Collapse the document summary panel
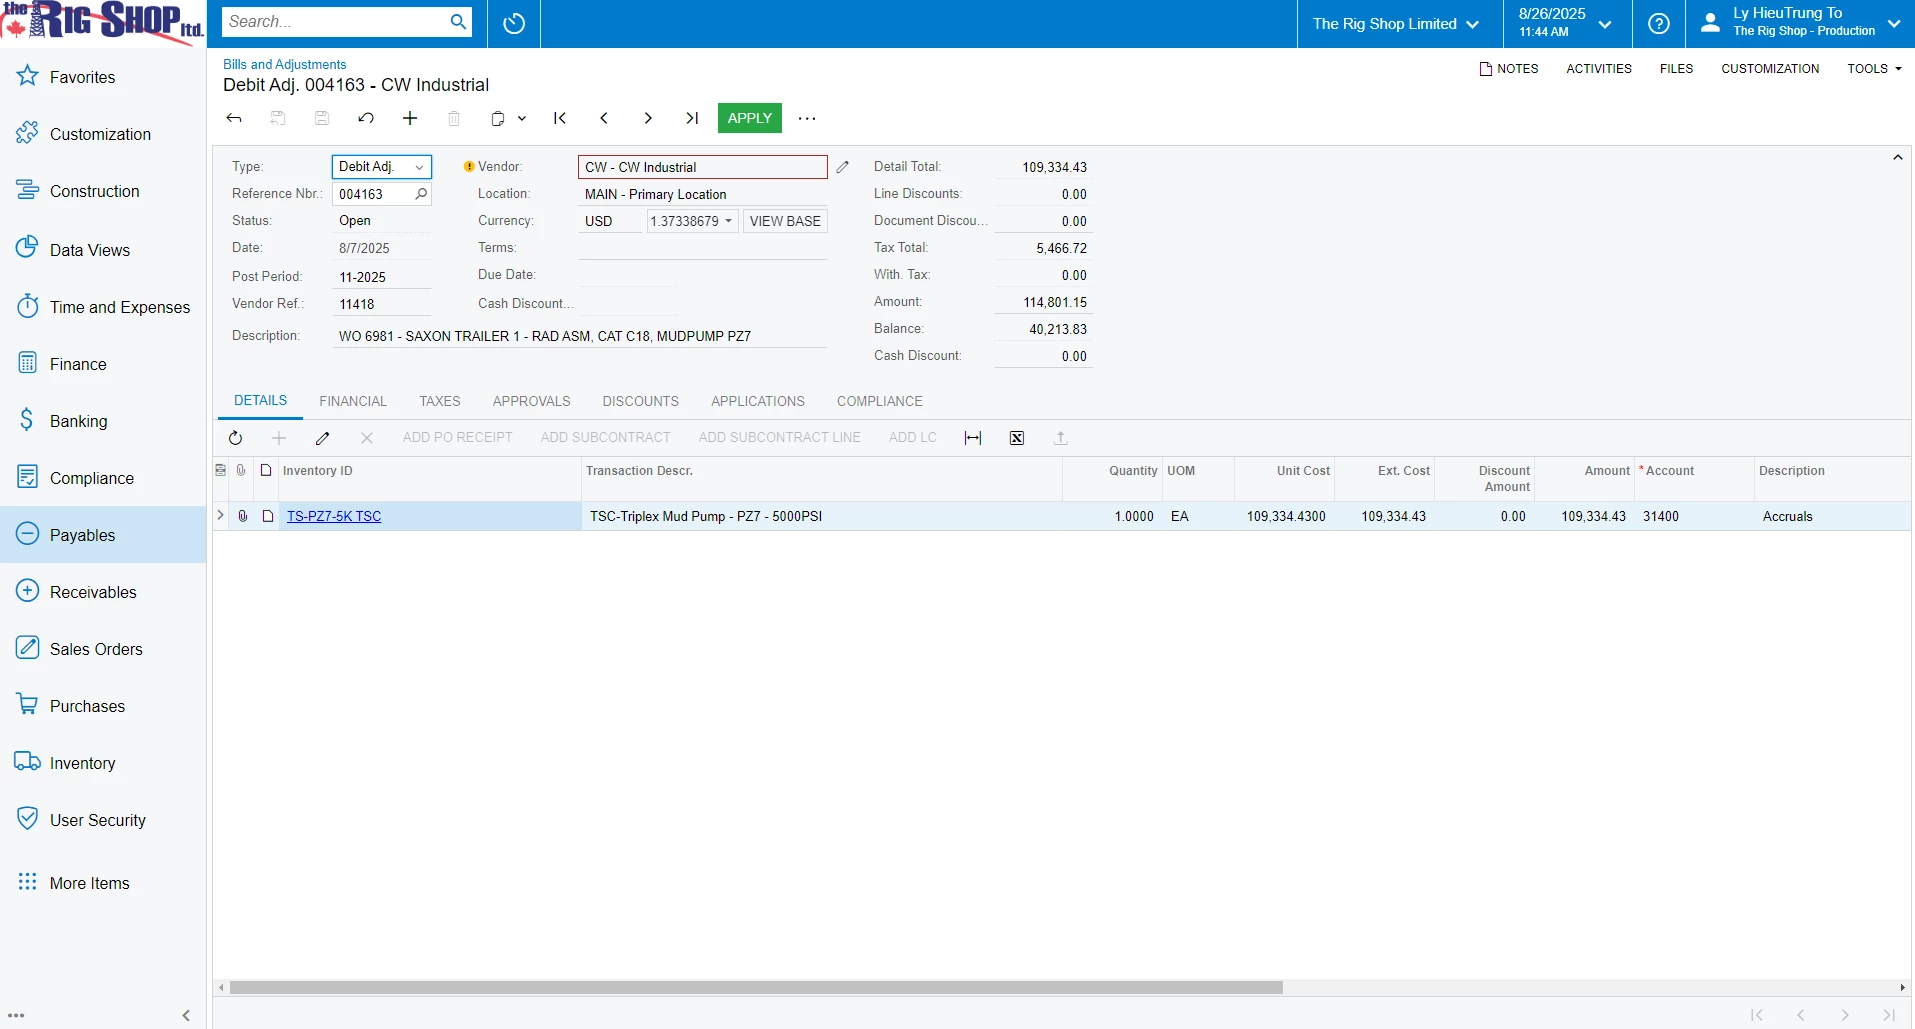The width and height of the screenshot is (1915, 1029). pyautogui.click(x=1897, y=158)
